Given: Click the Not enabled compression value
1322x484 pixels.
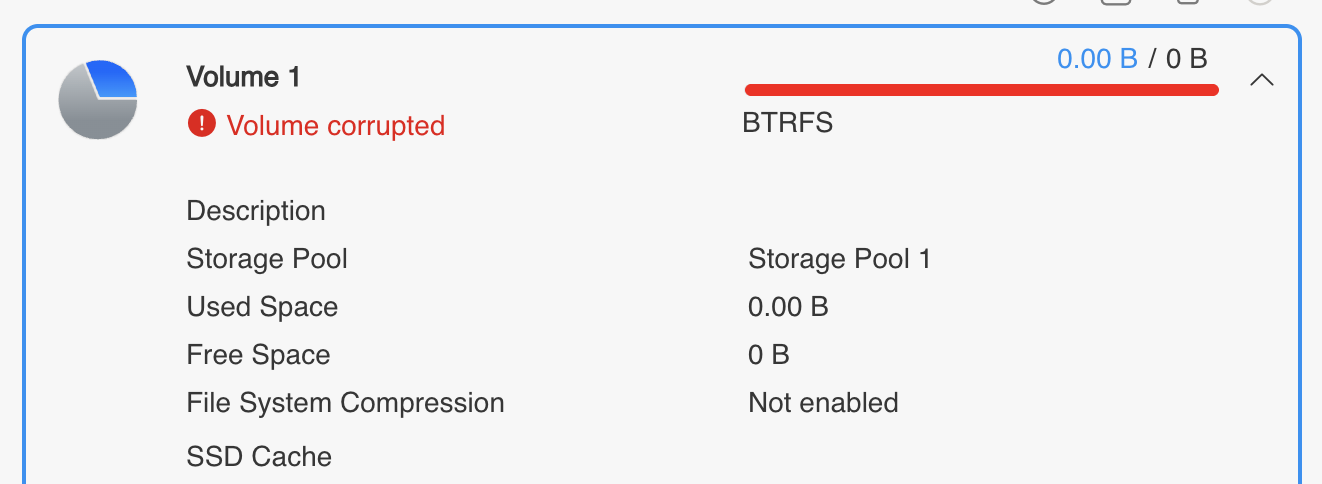Looking at the screenshot, I should [x=823, y=403].
